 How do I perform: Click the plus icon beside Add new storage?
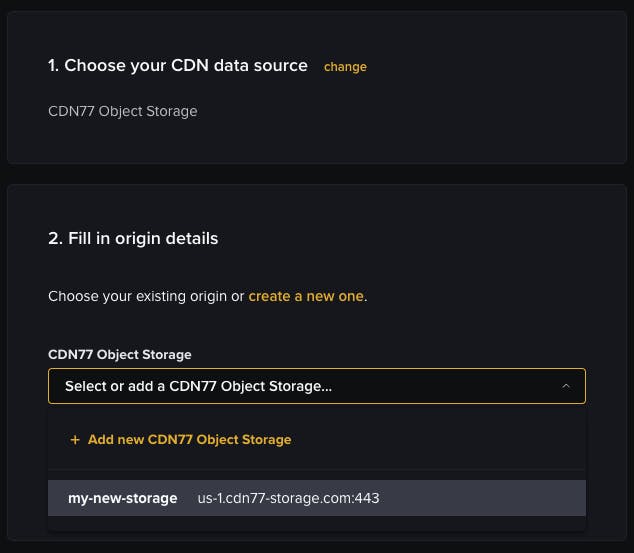click(x=75, y=440)
